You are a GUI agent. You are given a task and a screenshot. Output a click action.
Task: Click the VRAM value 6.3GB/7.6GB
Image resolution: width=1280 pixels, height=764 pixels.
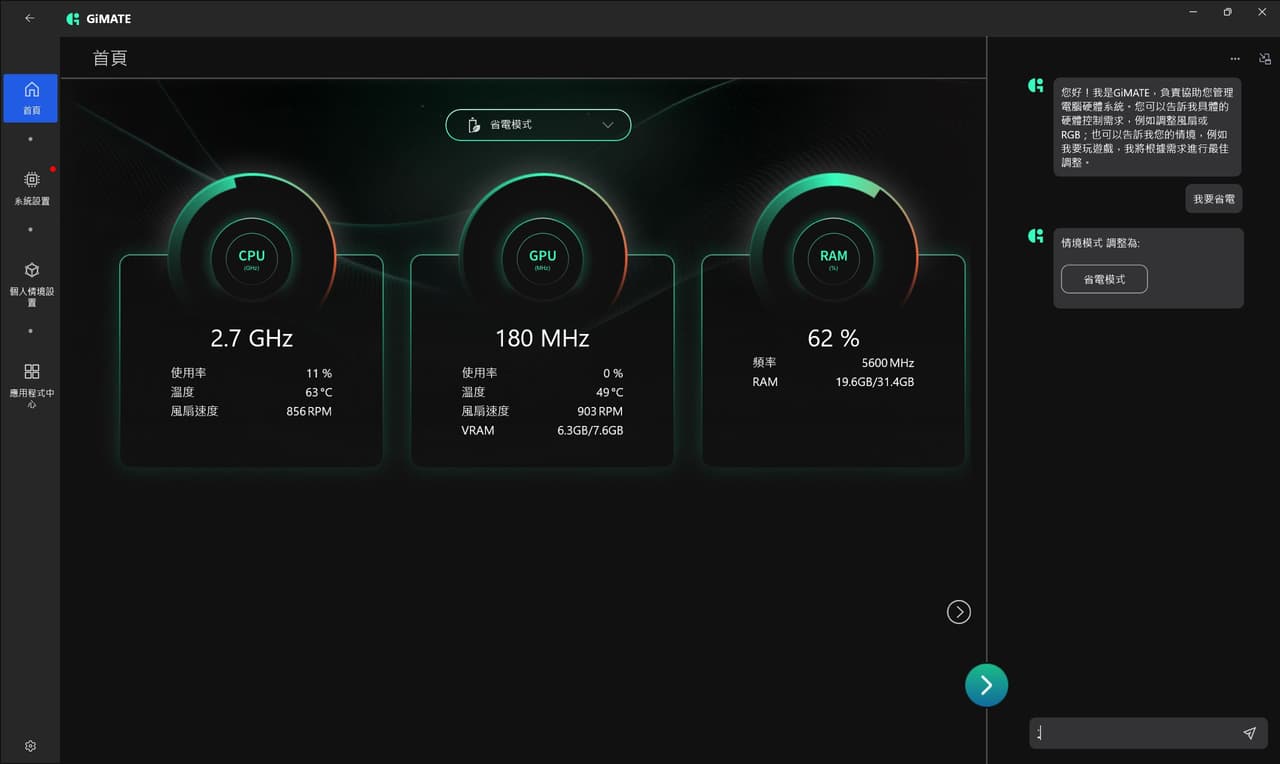point(590,430)
